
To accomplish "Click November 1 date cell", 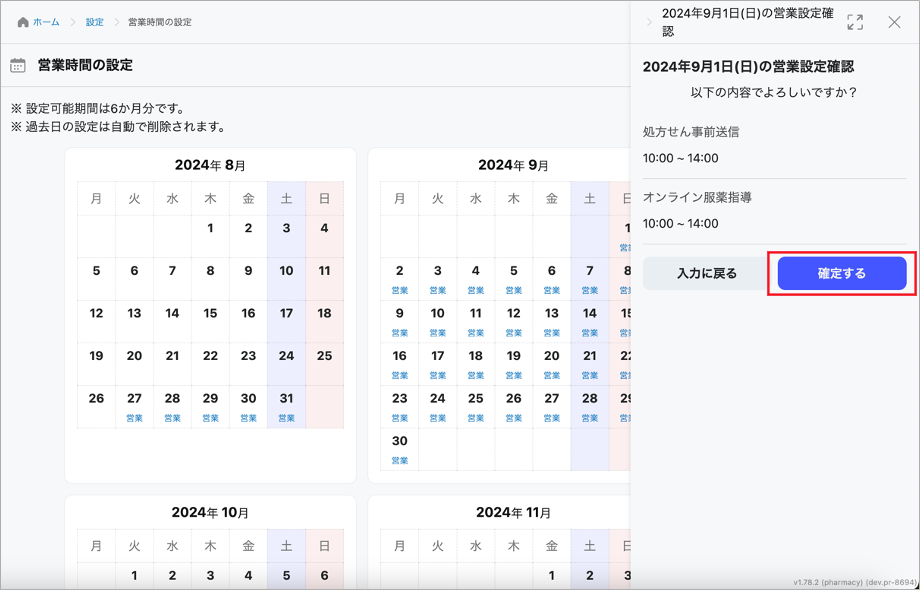I will coord(551,575).
